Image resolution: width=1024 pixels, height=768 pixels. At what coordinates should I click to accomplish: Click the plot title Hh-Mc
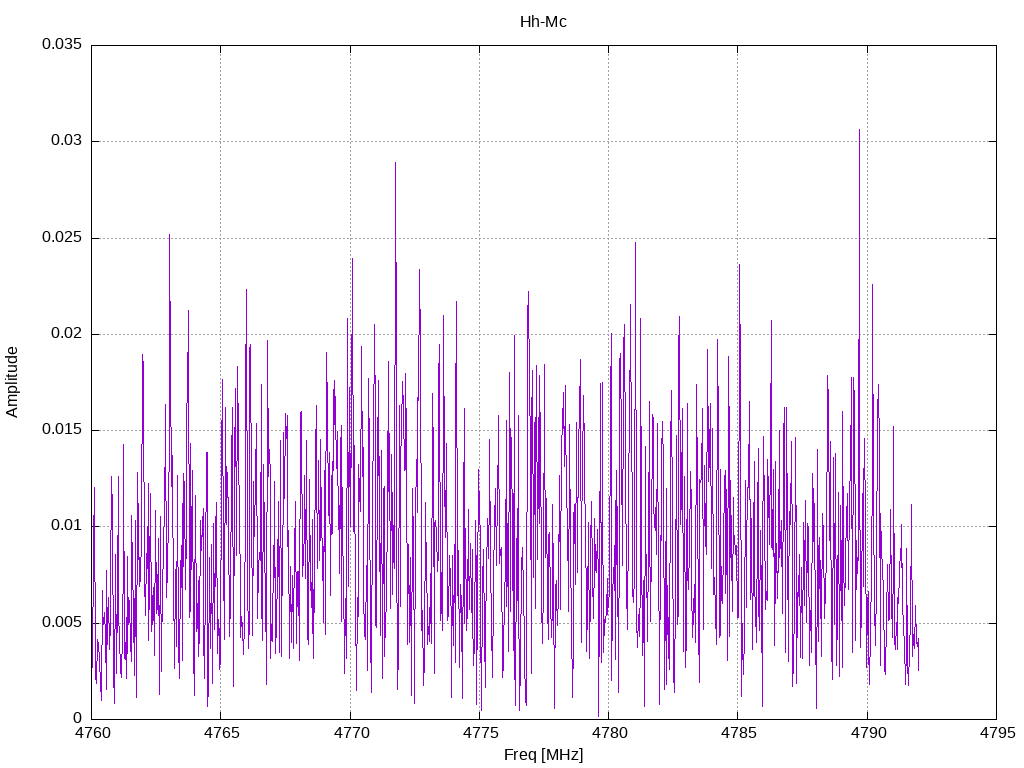click(x=543, y=22)
